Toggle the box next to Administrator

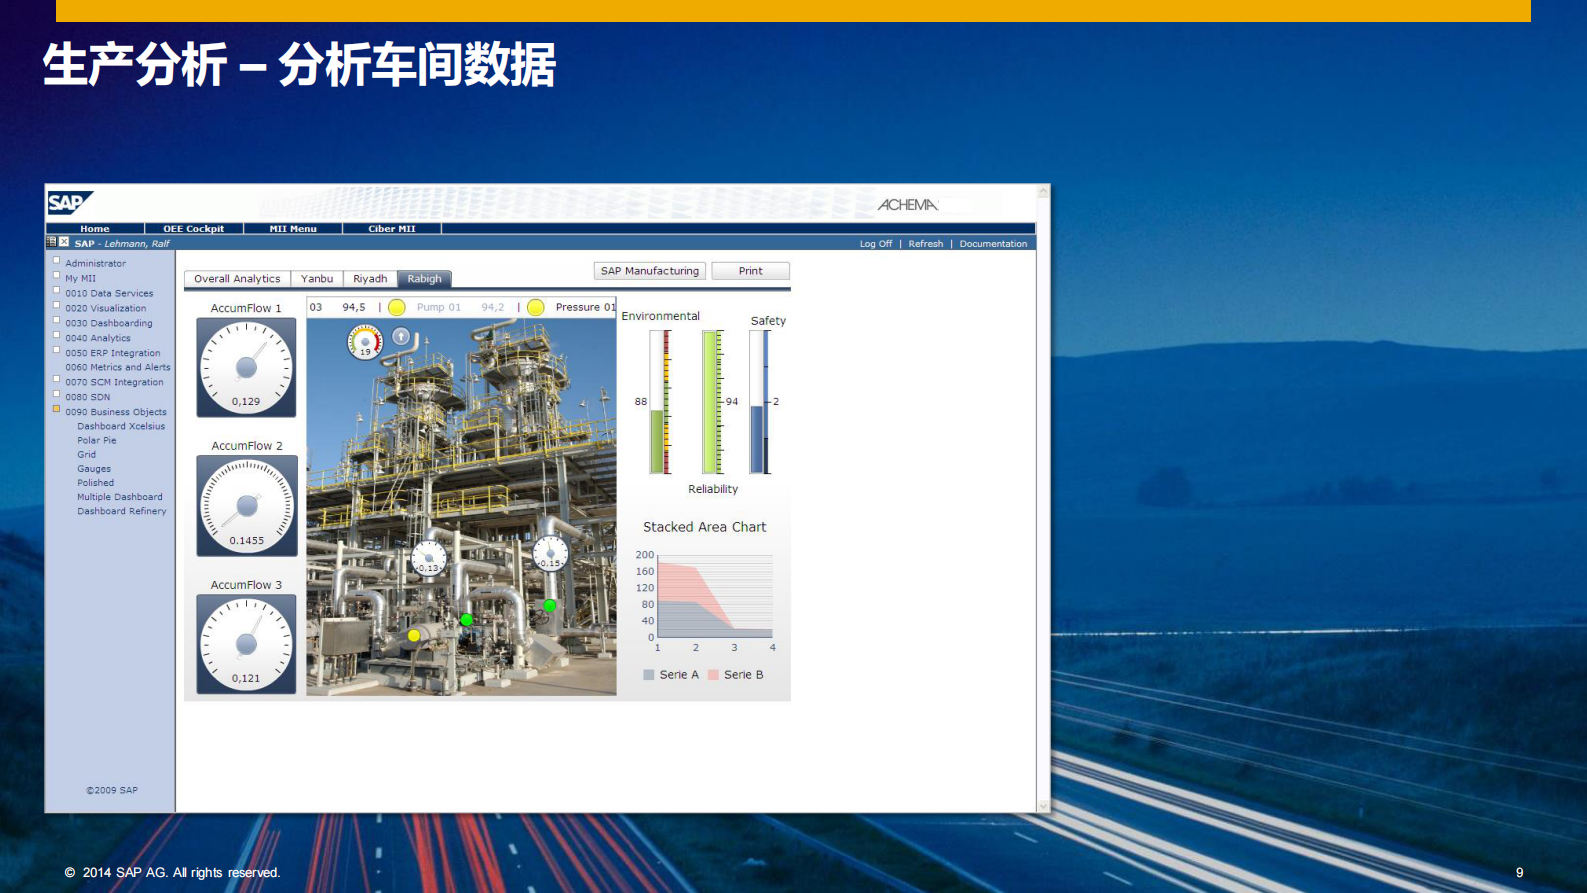57,260
